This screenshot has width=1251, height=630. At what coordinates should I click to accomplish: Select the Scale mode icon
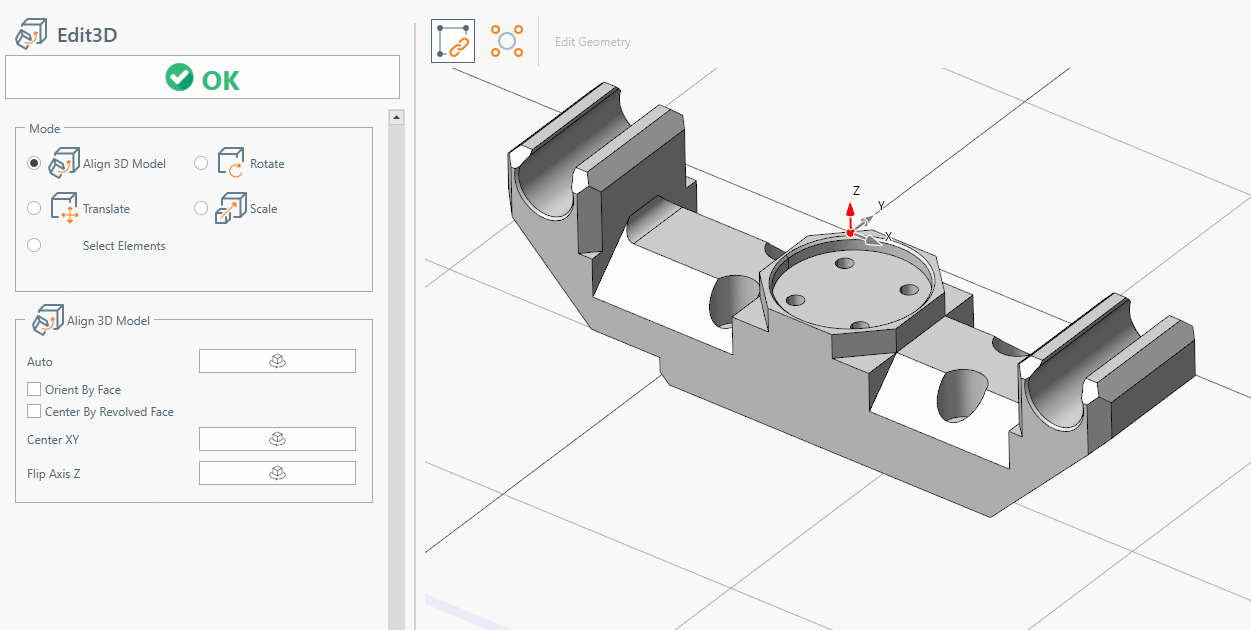coord(231,208)
